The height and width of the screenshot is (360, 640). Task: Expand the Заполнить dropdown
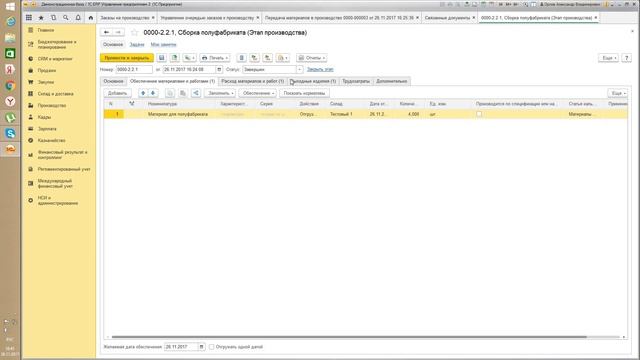[220, 93]
